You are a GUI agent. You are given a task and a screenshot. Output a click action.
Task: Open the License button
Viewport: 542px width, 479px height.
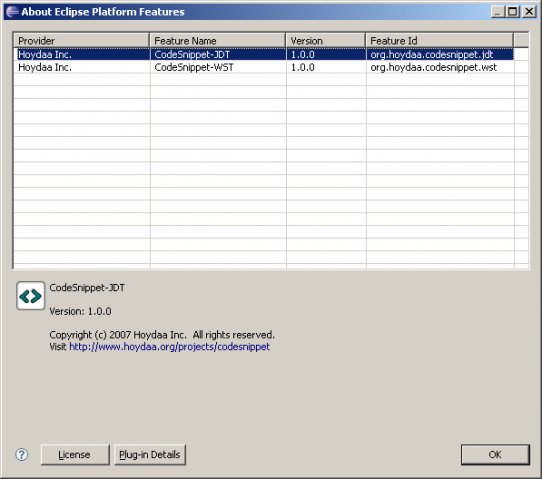75,454
